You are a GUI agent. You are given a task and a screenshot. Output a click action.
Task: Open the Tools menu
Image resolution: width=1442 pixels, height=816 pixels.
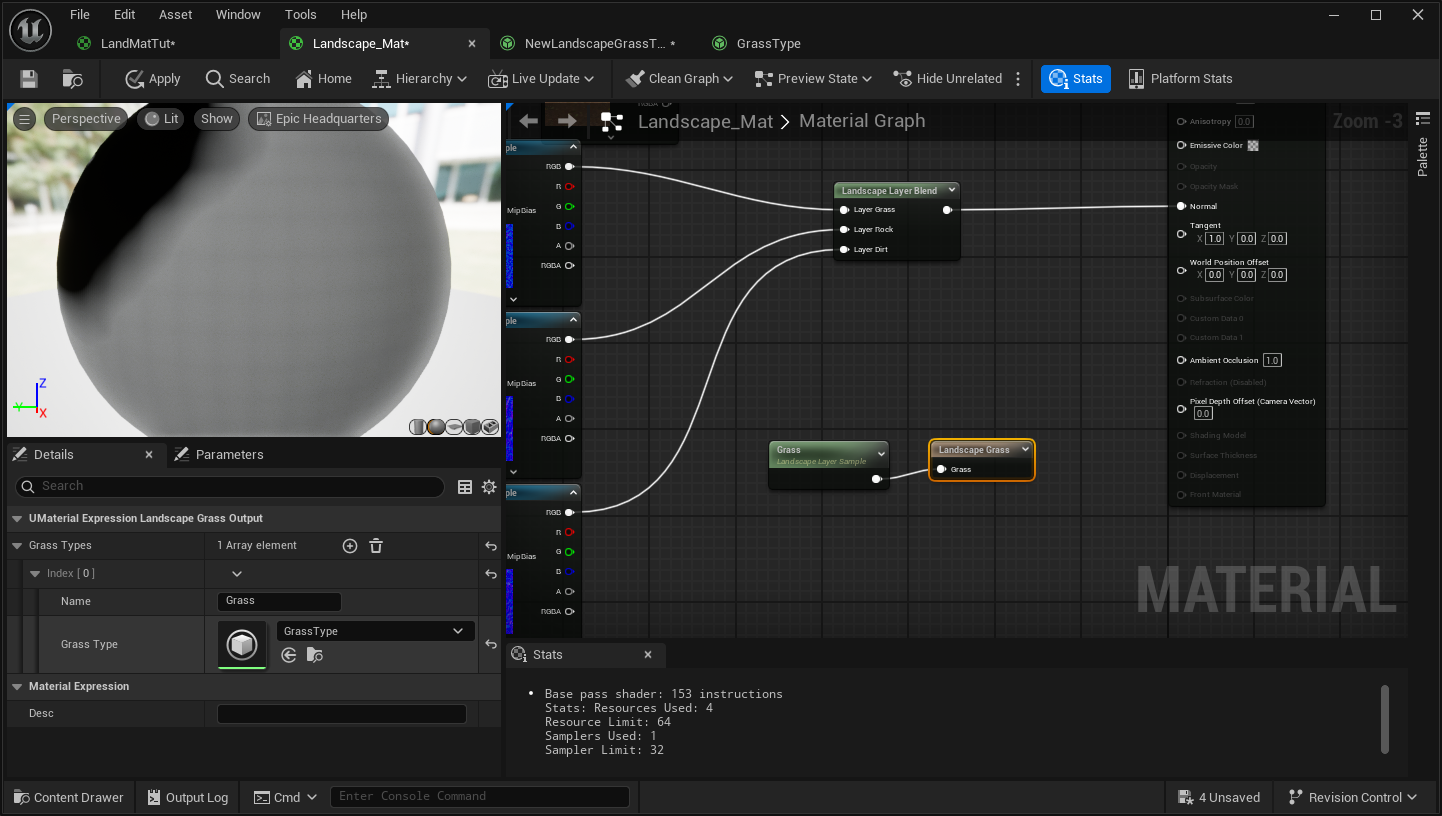pos(301,15)
